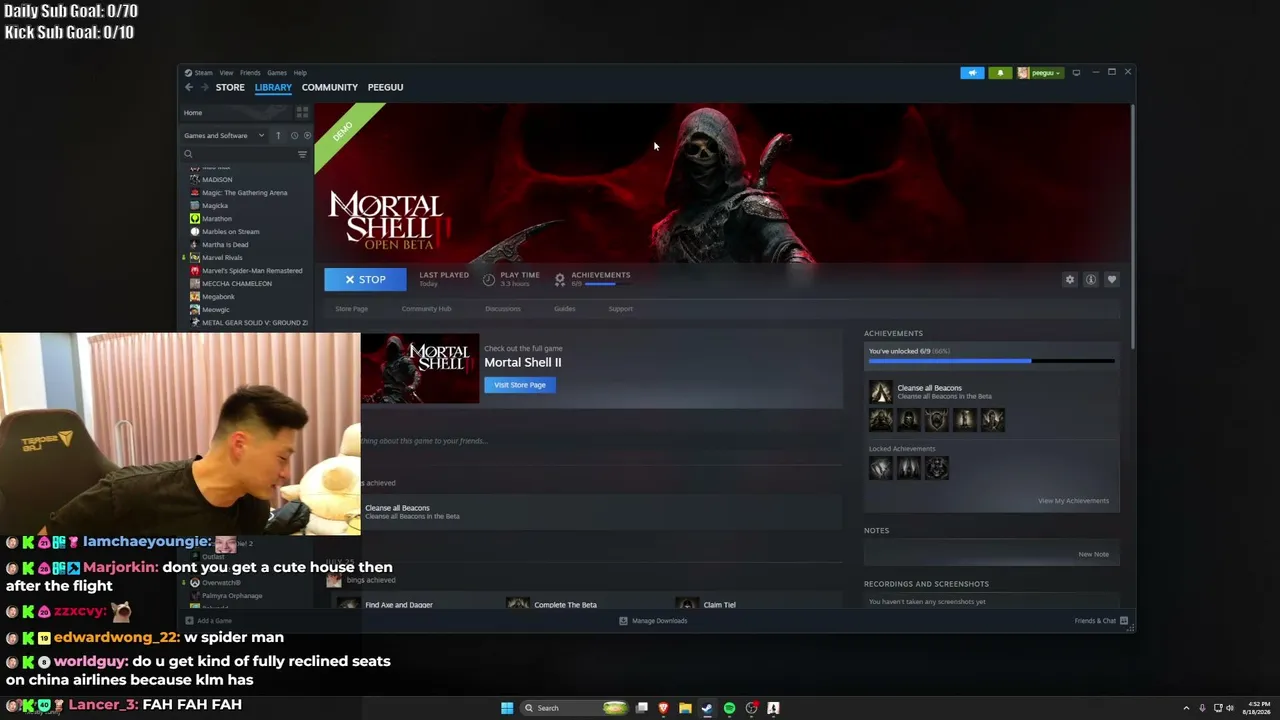
Task: Click the achievements progress bar in the sidebar panel
Action: pos(991,361)
